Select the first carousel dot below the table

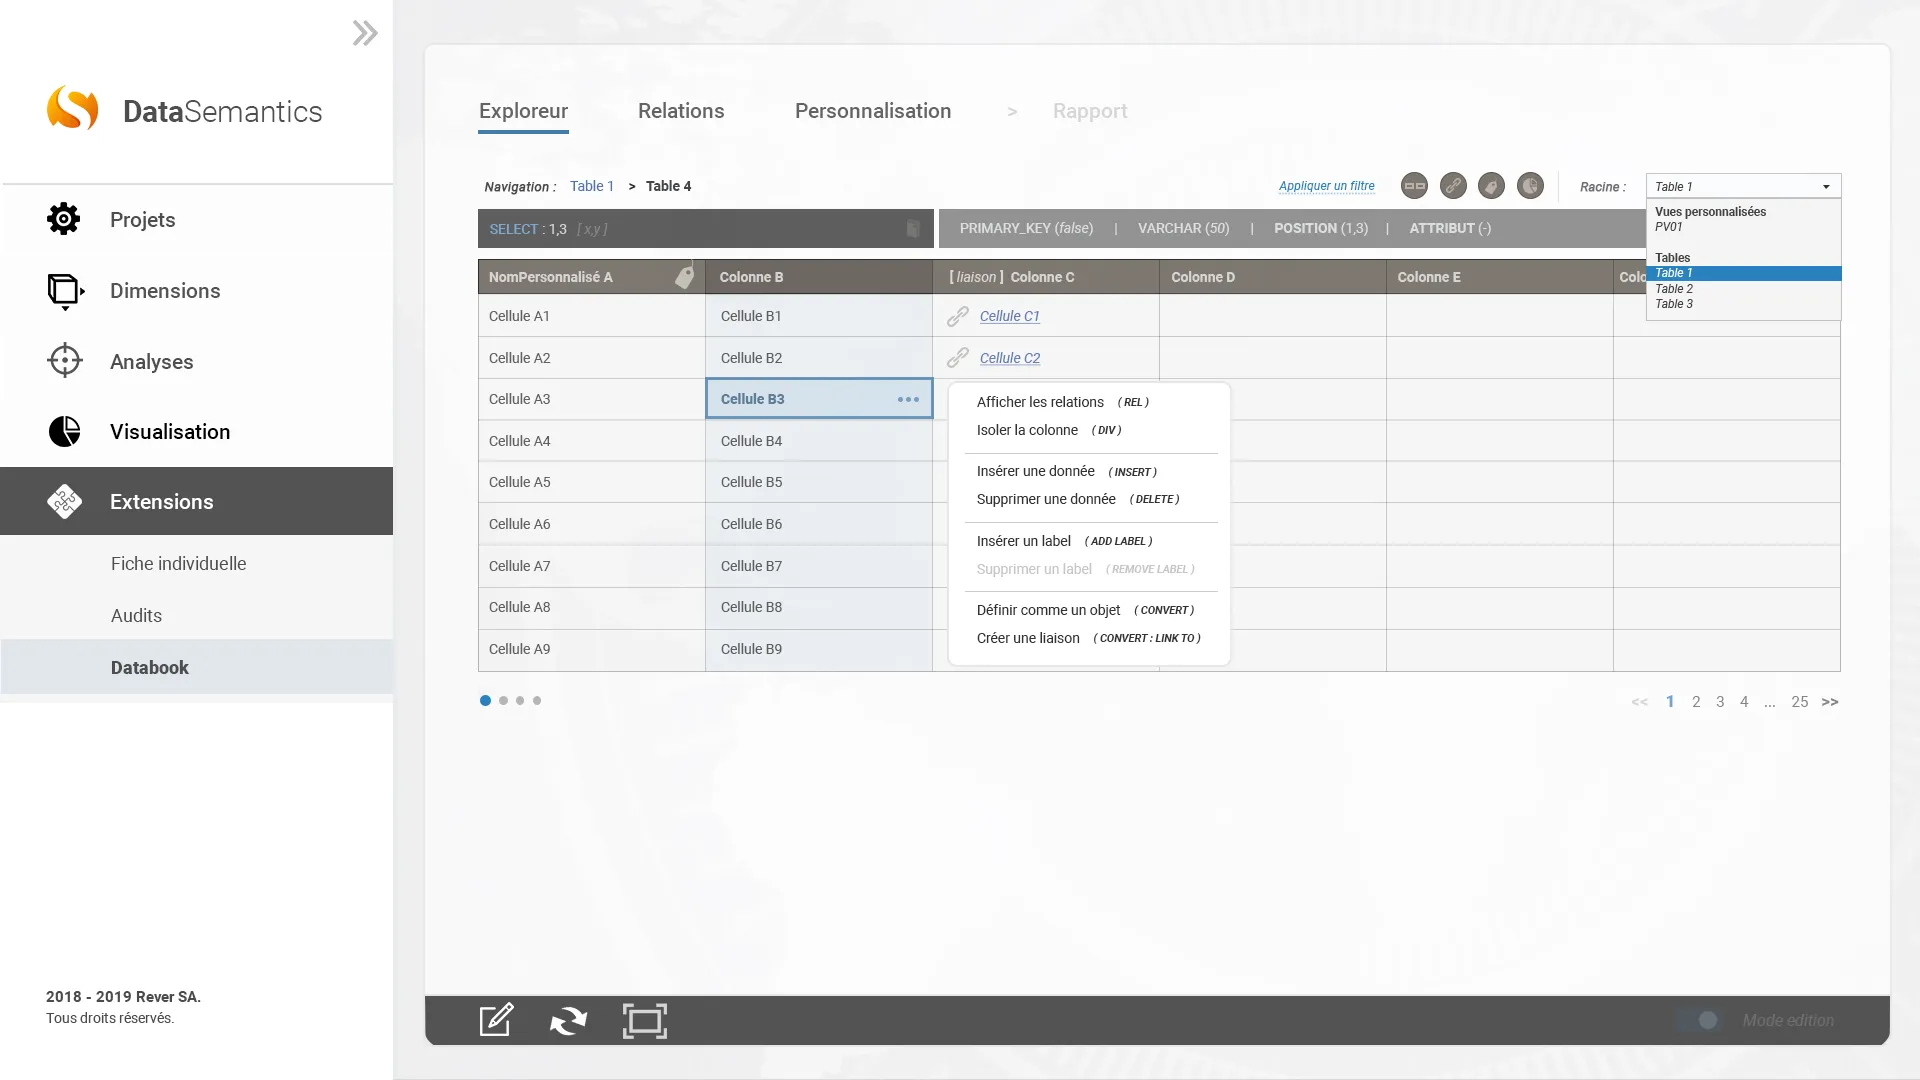point(485,701)
